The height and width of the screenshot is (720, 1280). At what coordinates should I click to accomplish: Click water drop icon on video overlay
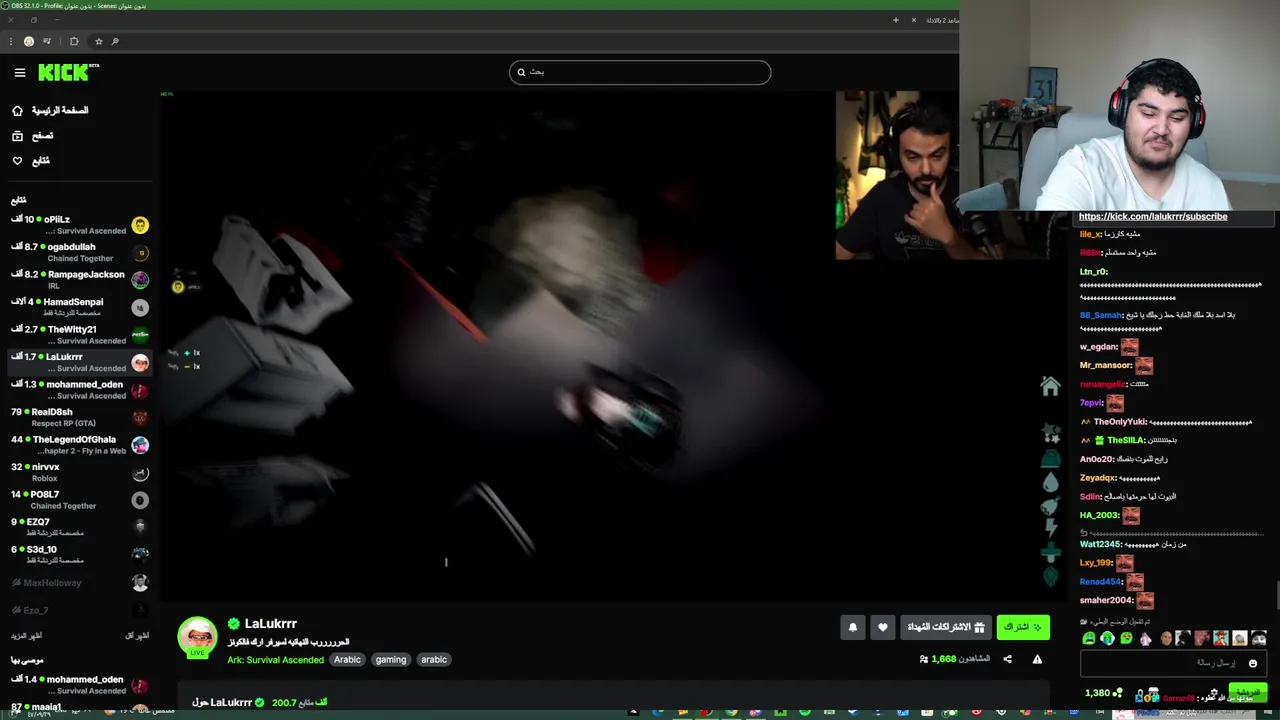[x=1050, y=482]
